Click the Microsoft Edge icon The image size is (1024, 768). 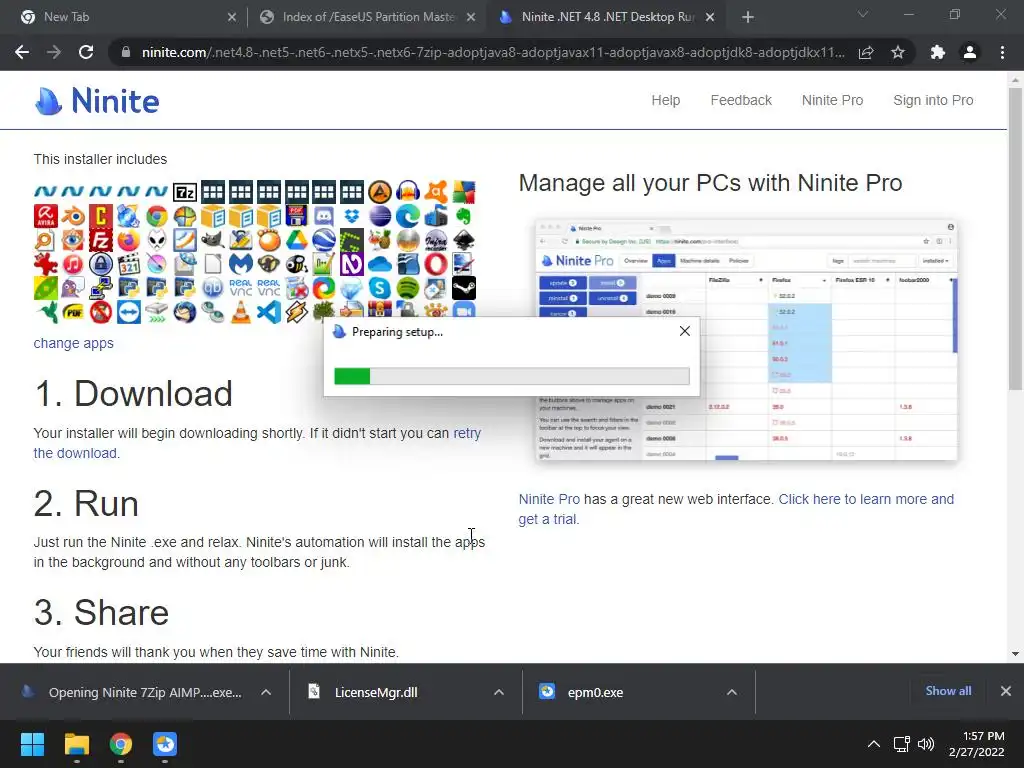coord(408,216)
